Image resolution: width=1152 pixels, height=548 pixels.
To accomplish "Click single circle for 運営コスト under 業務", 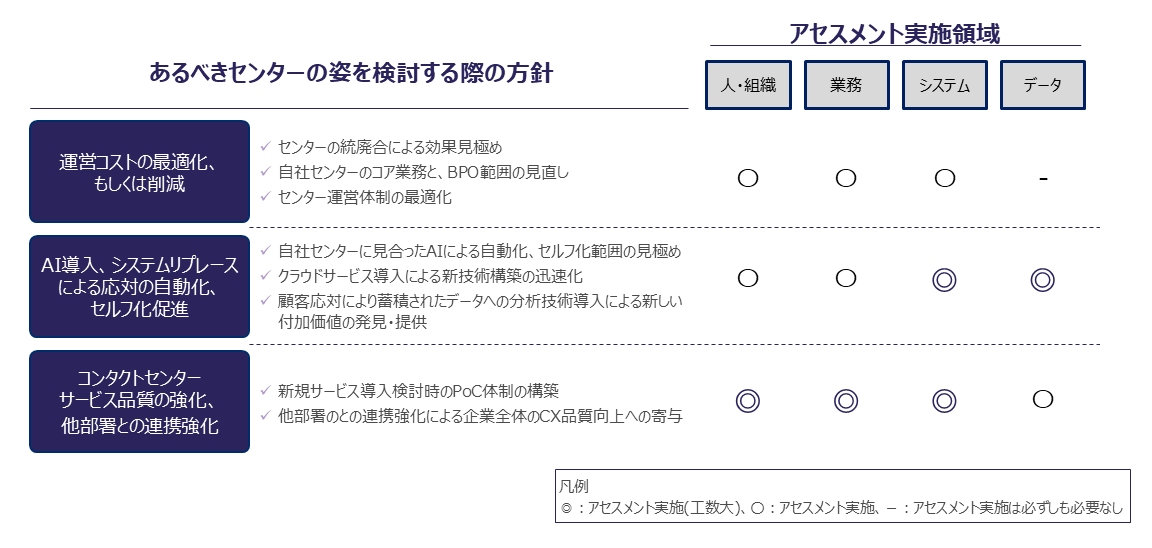I will (x=845, y=179).
